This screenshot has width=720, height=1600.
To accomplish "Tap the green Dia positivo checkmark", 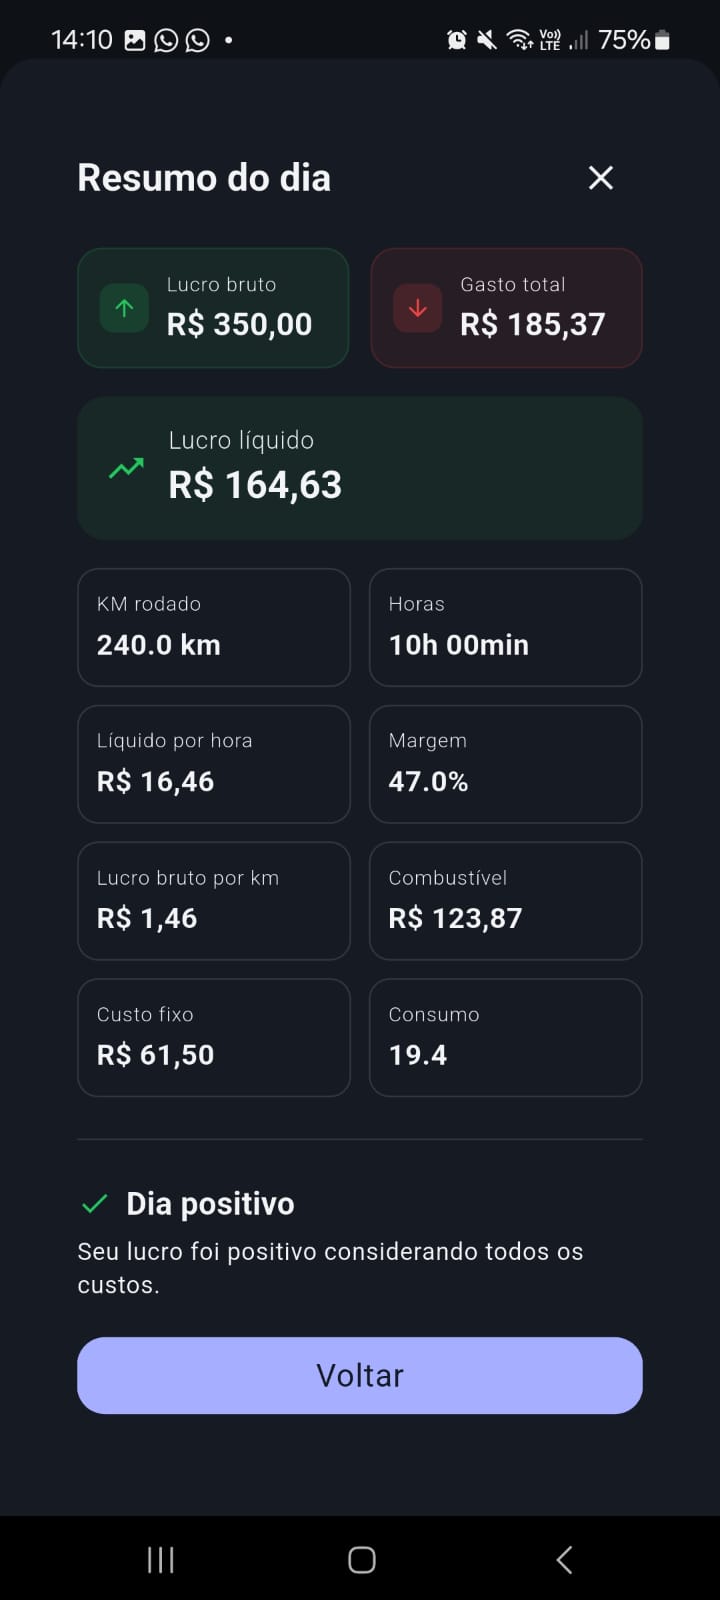I will (x=95, y=1204).
